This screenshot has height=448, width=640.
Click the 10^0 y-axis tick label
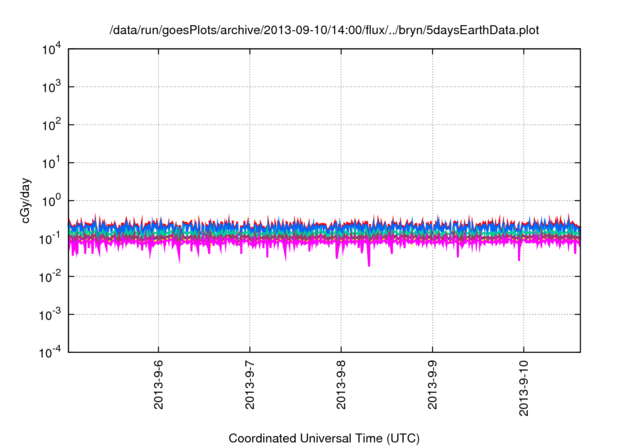click(x=51, y=201)
